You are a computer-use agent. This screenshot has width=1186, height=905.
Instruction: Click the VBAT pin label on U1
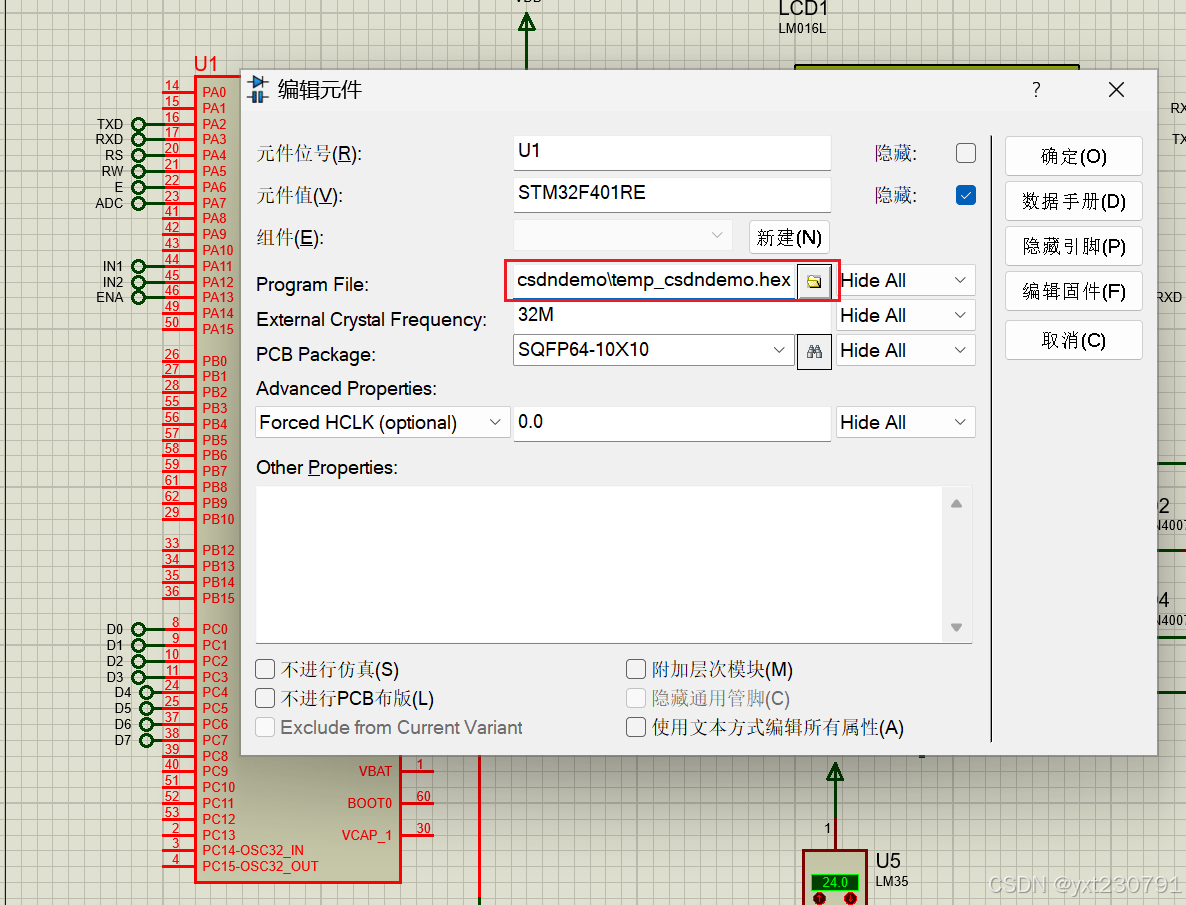click(x=375, y=771)
